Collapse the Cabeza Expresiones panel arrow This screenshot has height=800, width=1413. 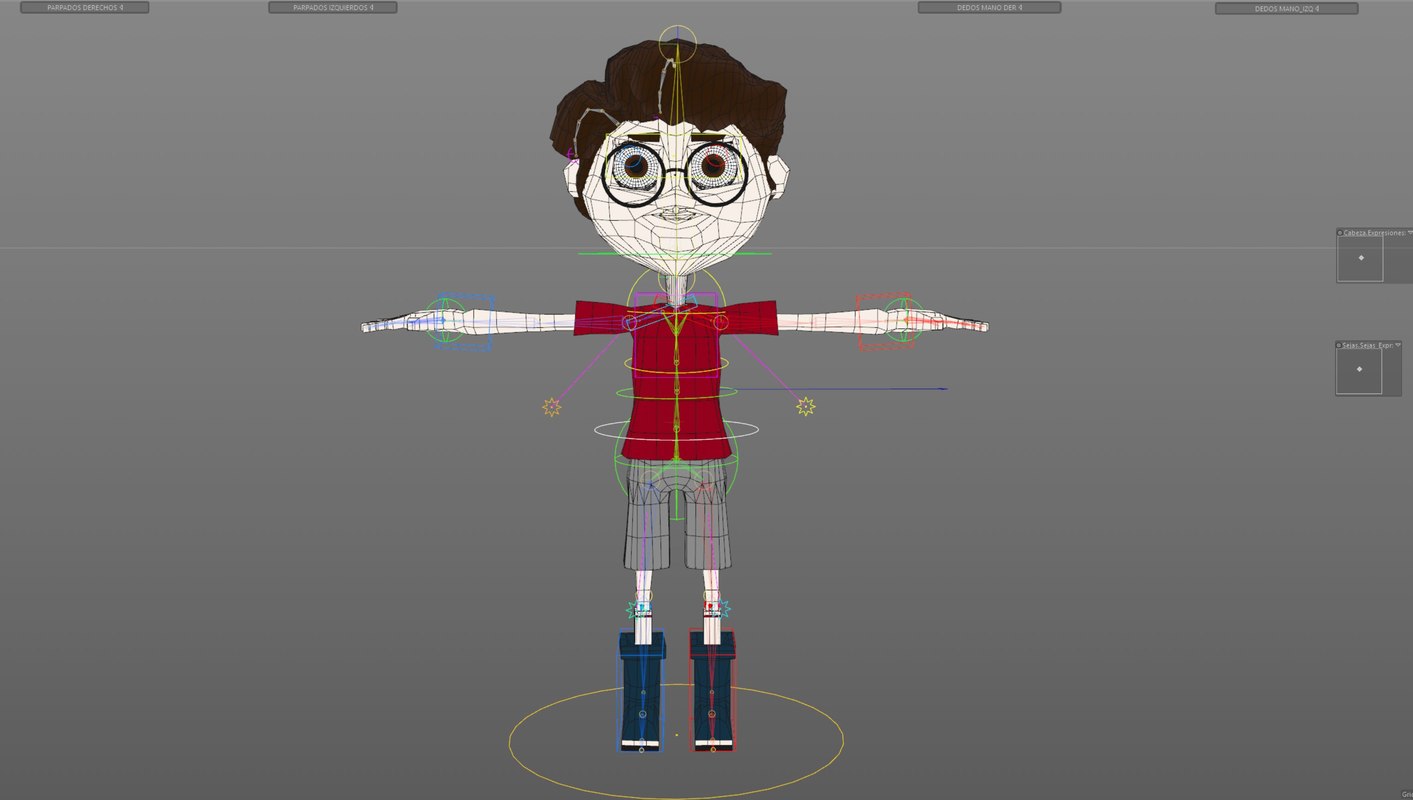click(1410, 232)
